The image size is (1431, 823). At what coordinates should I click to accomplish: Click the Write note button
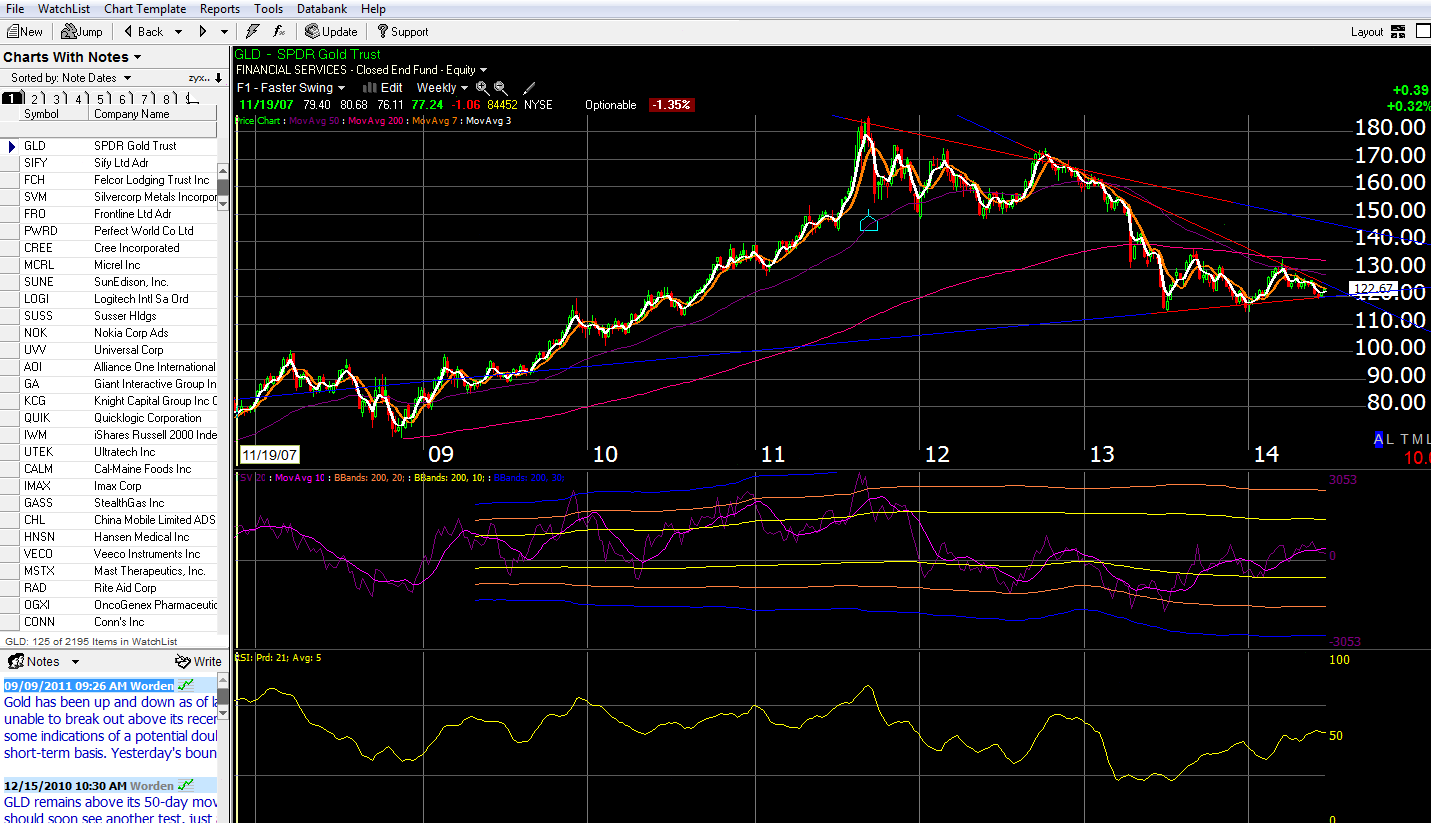point(198,661)
